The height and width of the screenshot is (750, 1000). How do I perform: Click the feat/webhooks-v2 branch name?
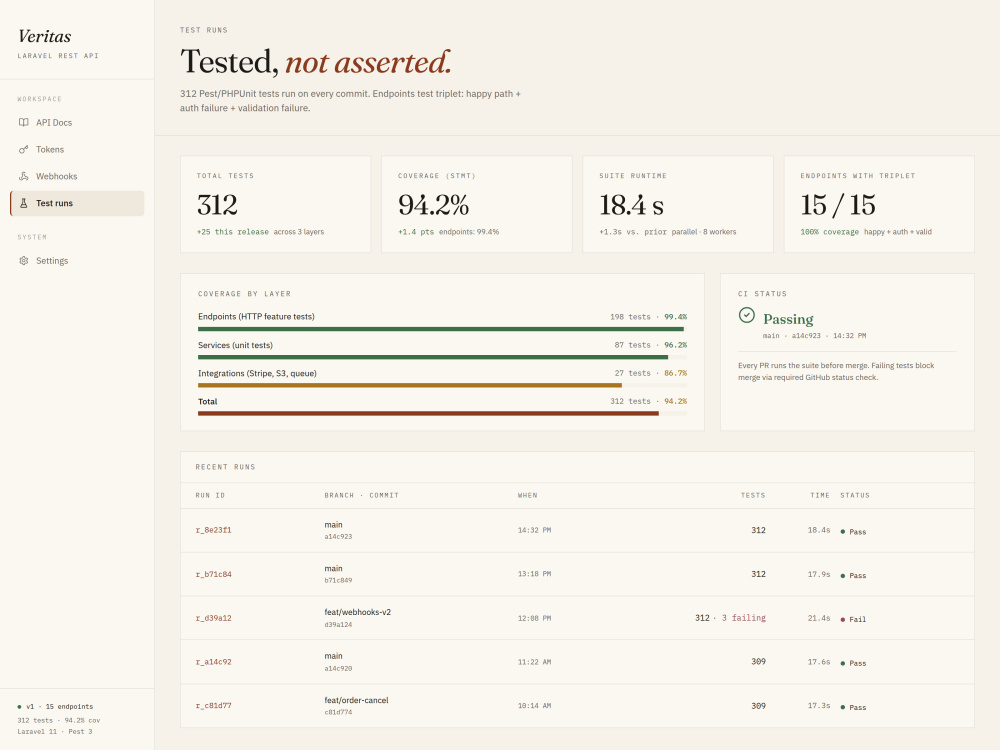pos(358,612)
